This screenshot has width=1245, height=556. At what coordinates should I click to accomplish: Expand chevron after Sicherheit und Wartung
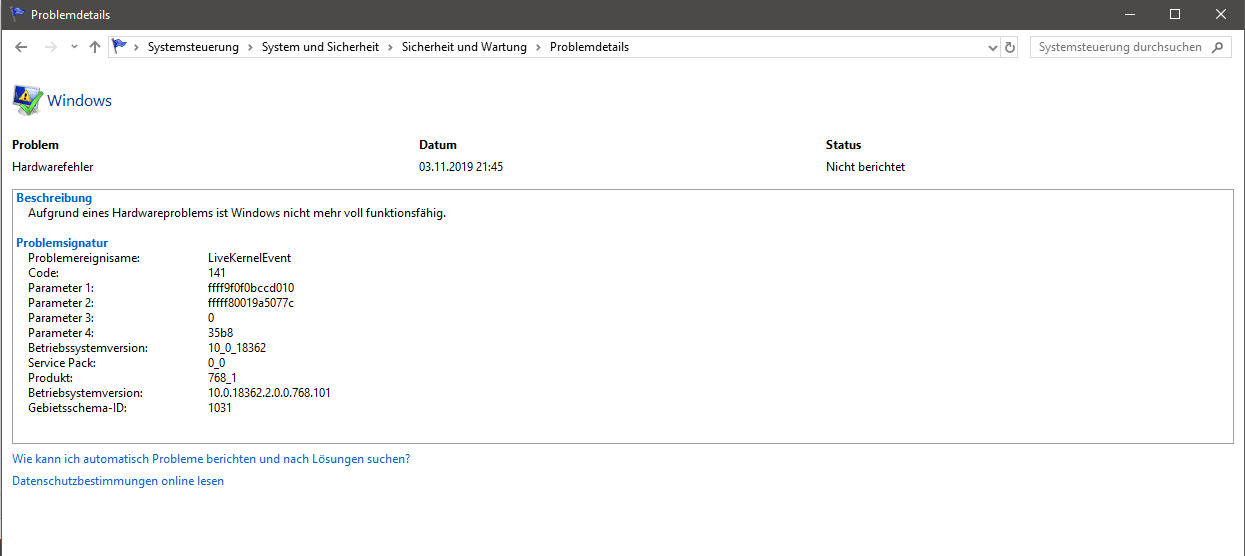click(538, 47)
